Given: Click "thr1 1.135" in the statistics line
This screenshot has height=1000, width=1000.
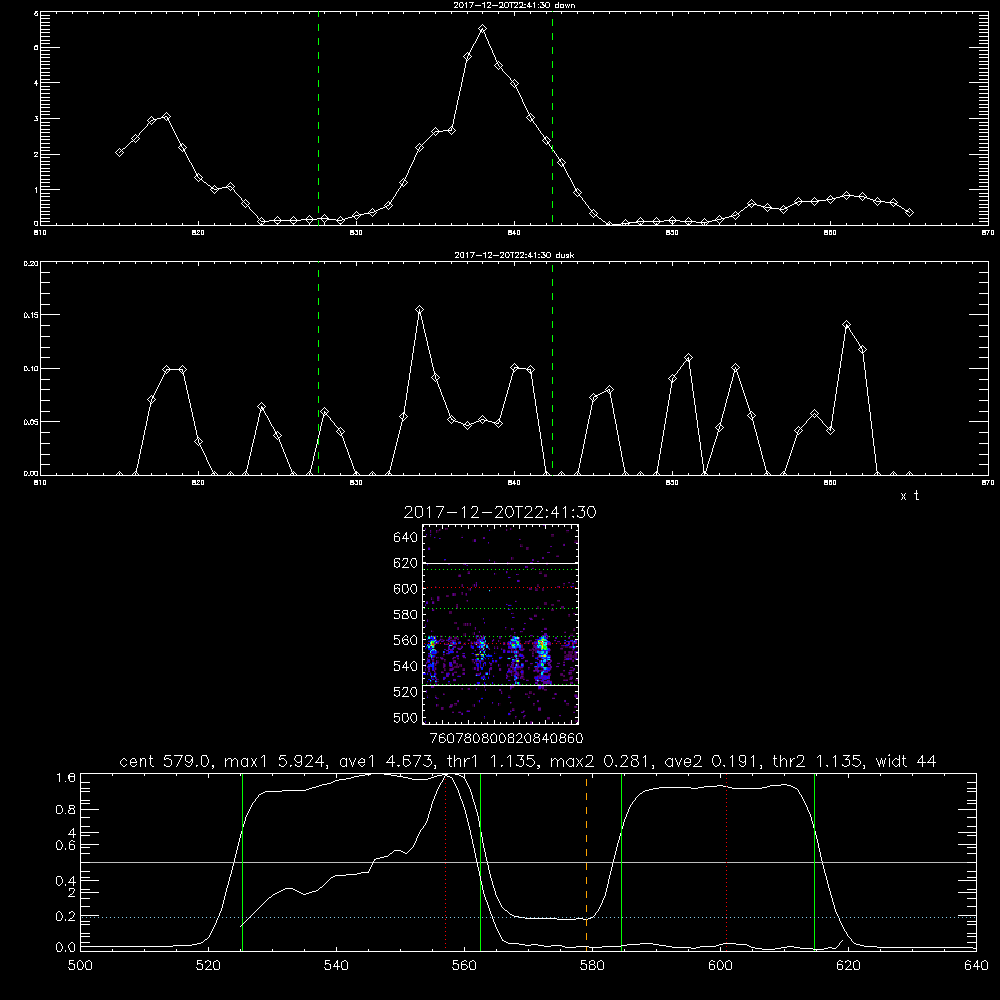Looking at the screenshot, I should (x=492, y=761).
